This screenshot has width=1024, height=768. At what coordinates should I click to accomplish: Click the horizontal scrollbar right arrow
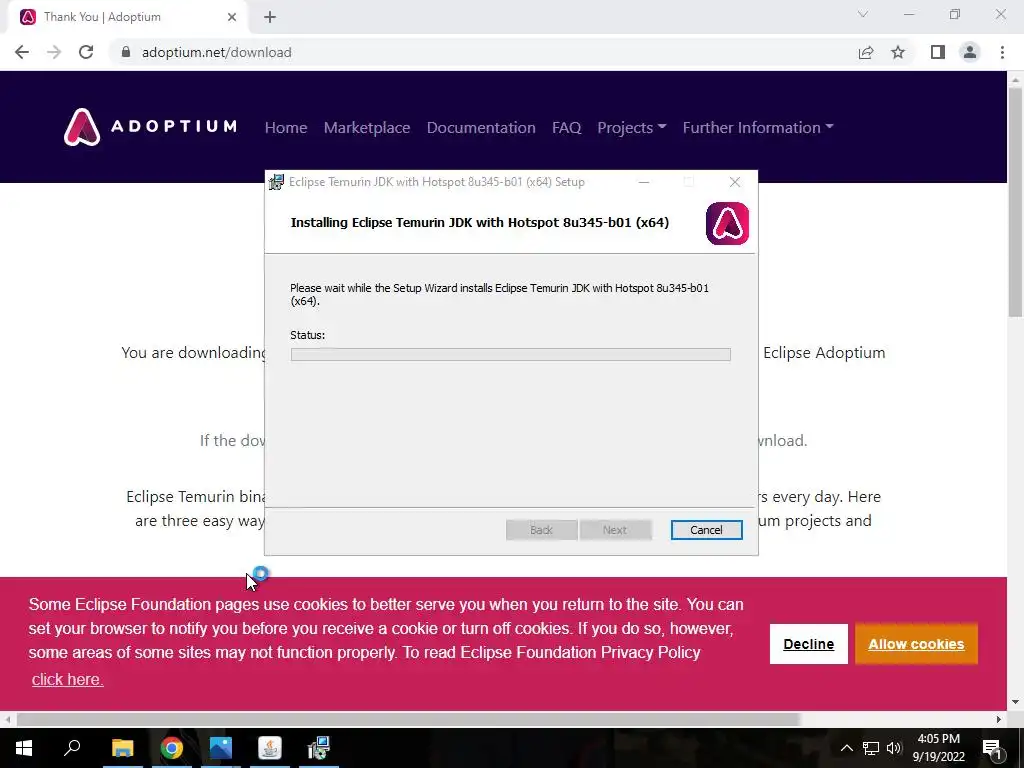pyautogui.click(x=999, y=719)
